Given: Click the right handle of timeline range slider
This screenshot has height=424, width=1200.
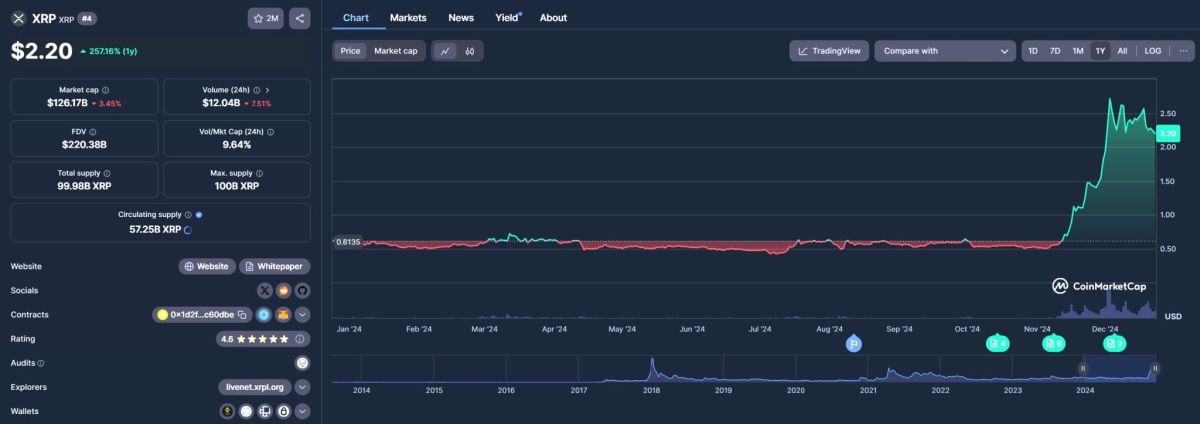Looking at the screenshot, I should click(1155, 368).
